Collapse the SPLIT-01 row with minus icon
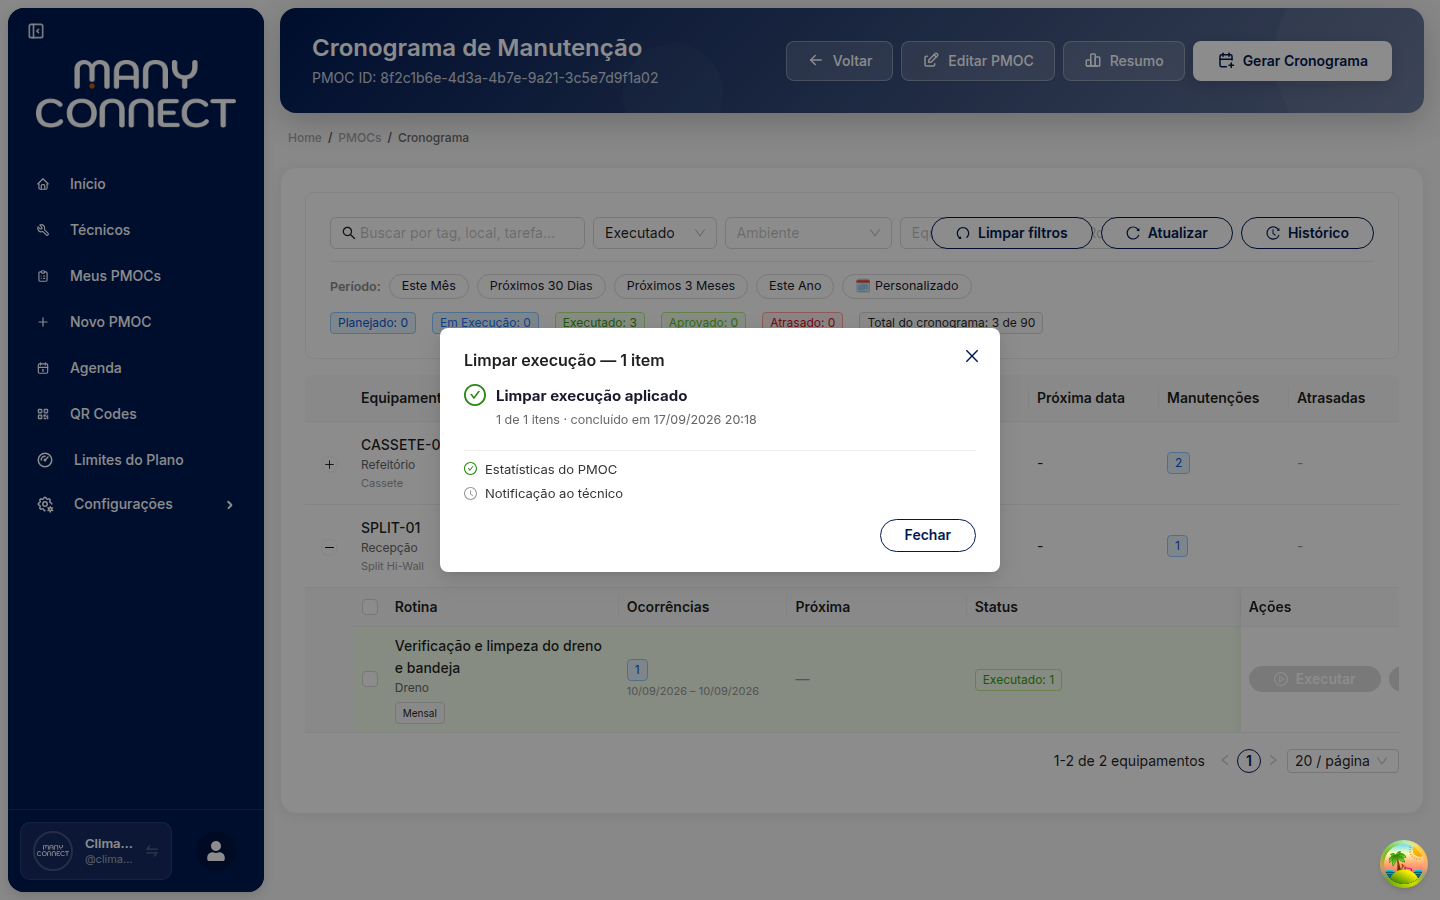This screenshot has width=1440, height=900. (x=330, y=547)
